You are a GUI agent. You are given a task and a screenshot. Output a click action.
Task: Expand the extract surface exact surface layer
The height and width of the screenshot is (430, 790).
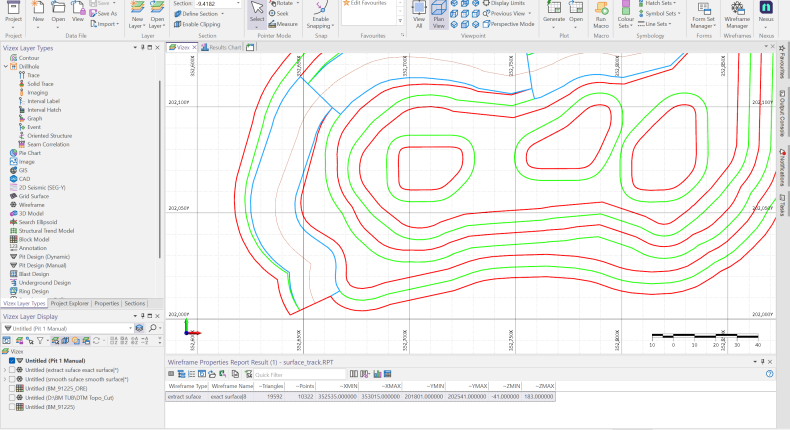(x=5, y=370)
